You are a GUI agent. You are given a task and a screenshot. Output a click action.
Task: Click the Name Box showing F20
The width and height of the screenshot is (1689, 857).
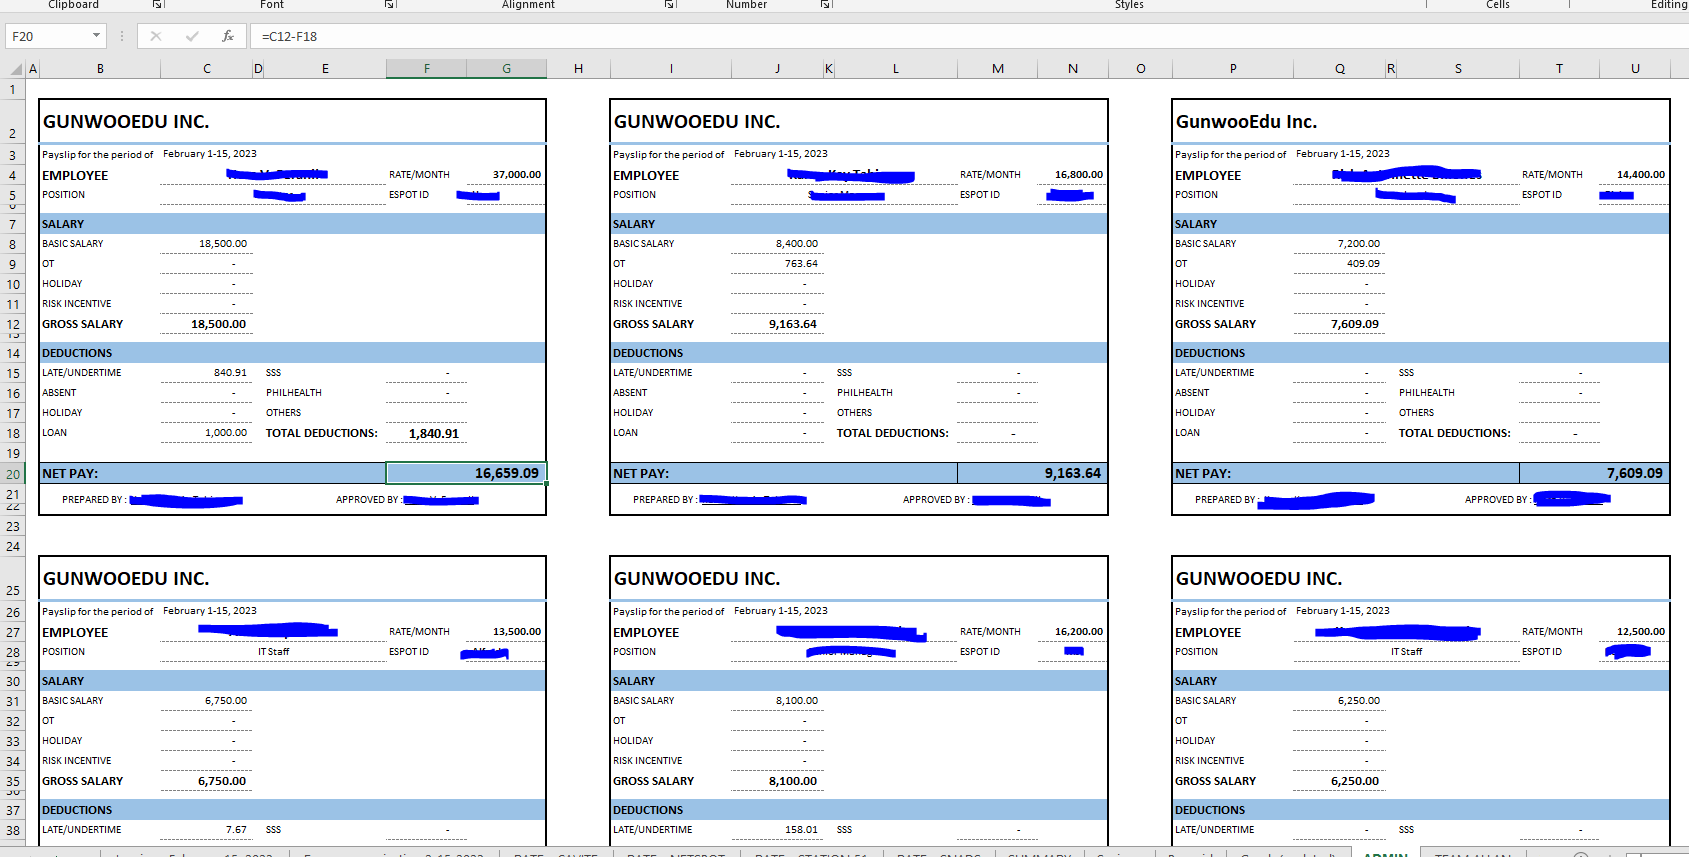[x=48, y=36]
